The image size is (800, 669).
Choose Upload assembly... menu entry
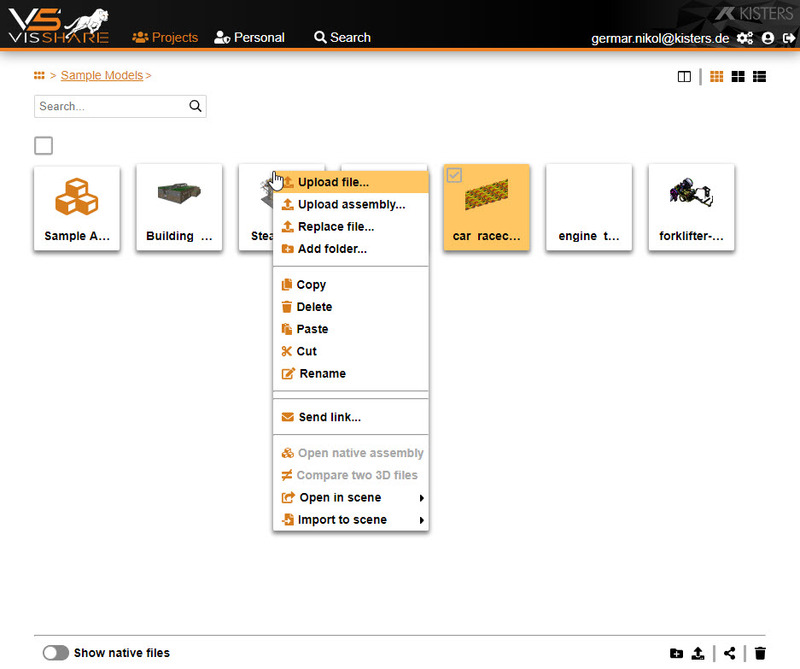[351, 205]
